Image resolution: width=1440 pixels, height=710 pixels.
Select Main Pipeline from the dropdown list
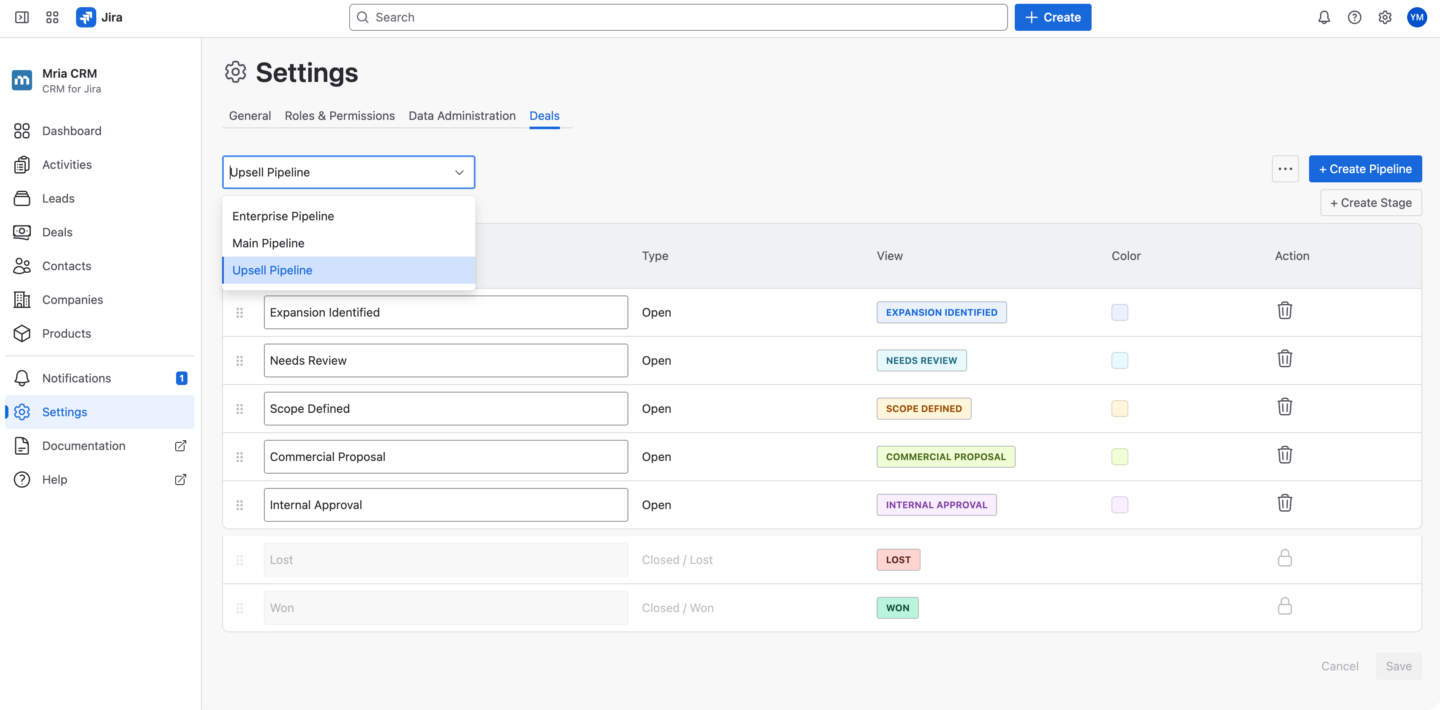pyautogui.click(x=267, y=243)
